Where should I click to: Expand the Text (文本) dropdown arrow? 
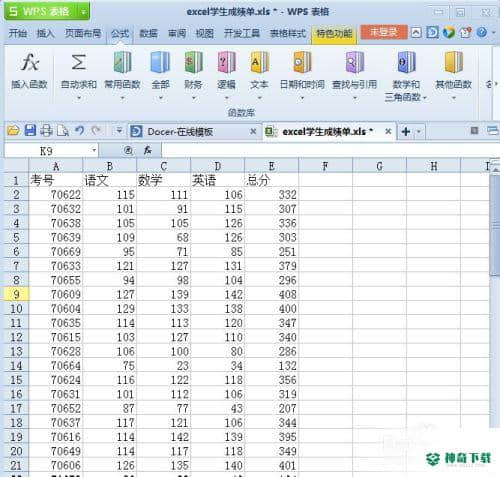[259, 98]
